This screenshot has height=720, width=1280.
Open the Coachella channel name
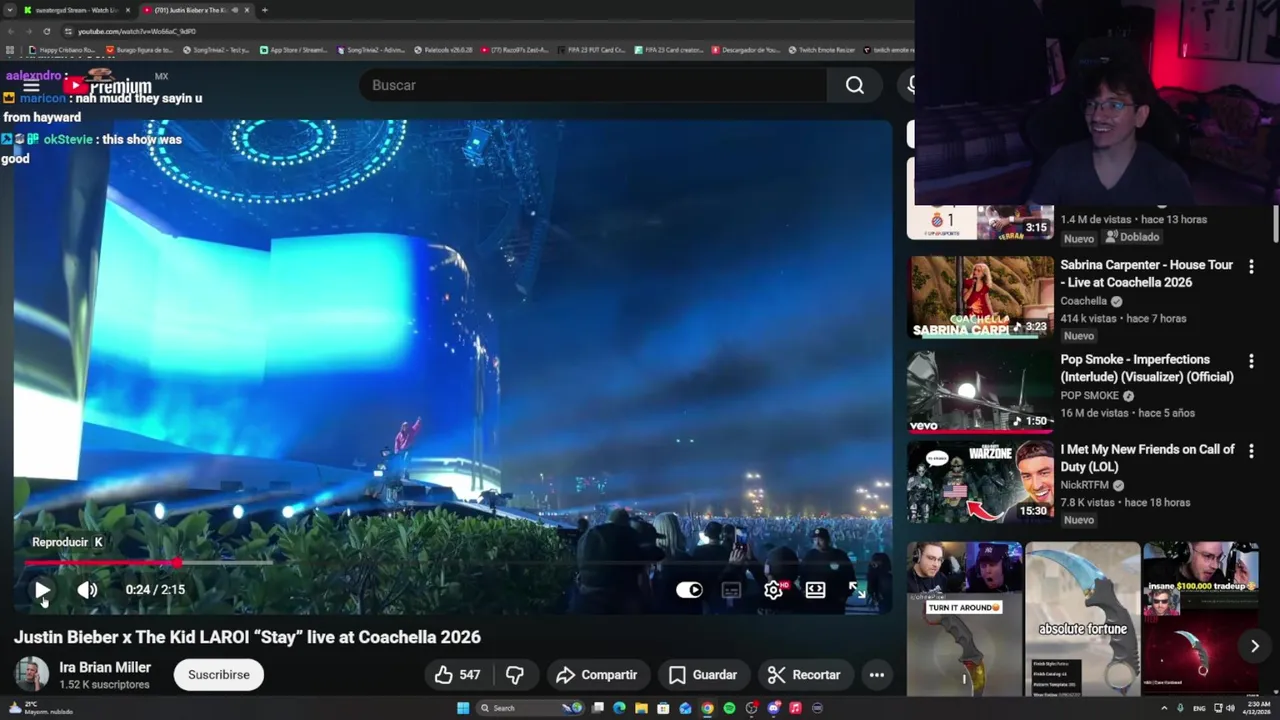pos(1083,301)
